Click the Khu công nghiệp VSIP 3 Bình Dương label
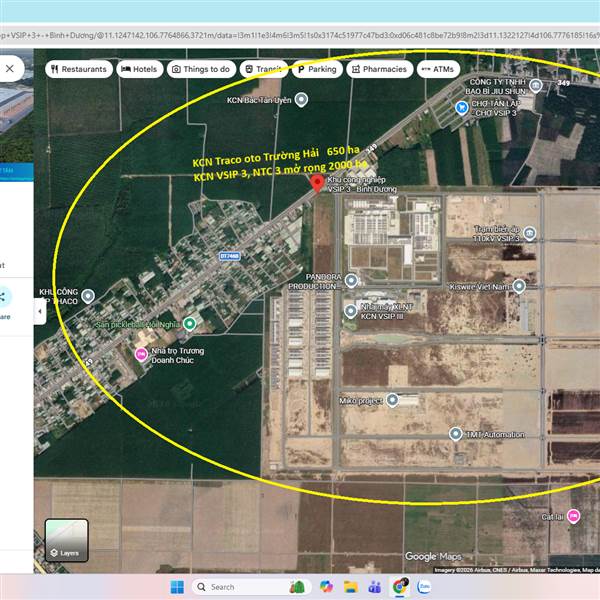This screenshot has height=600, width=600. coord(362,184)
